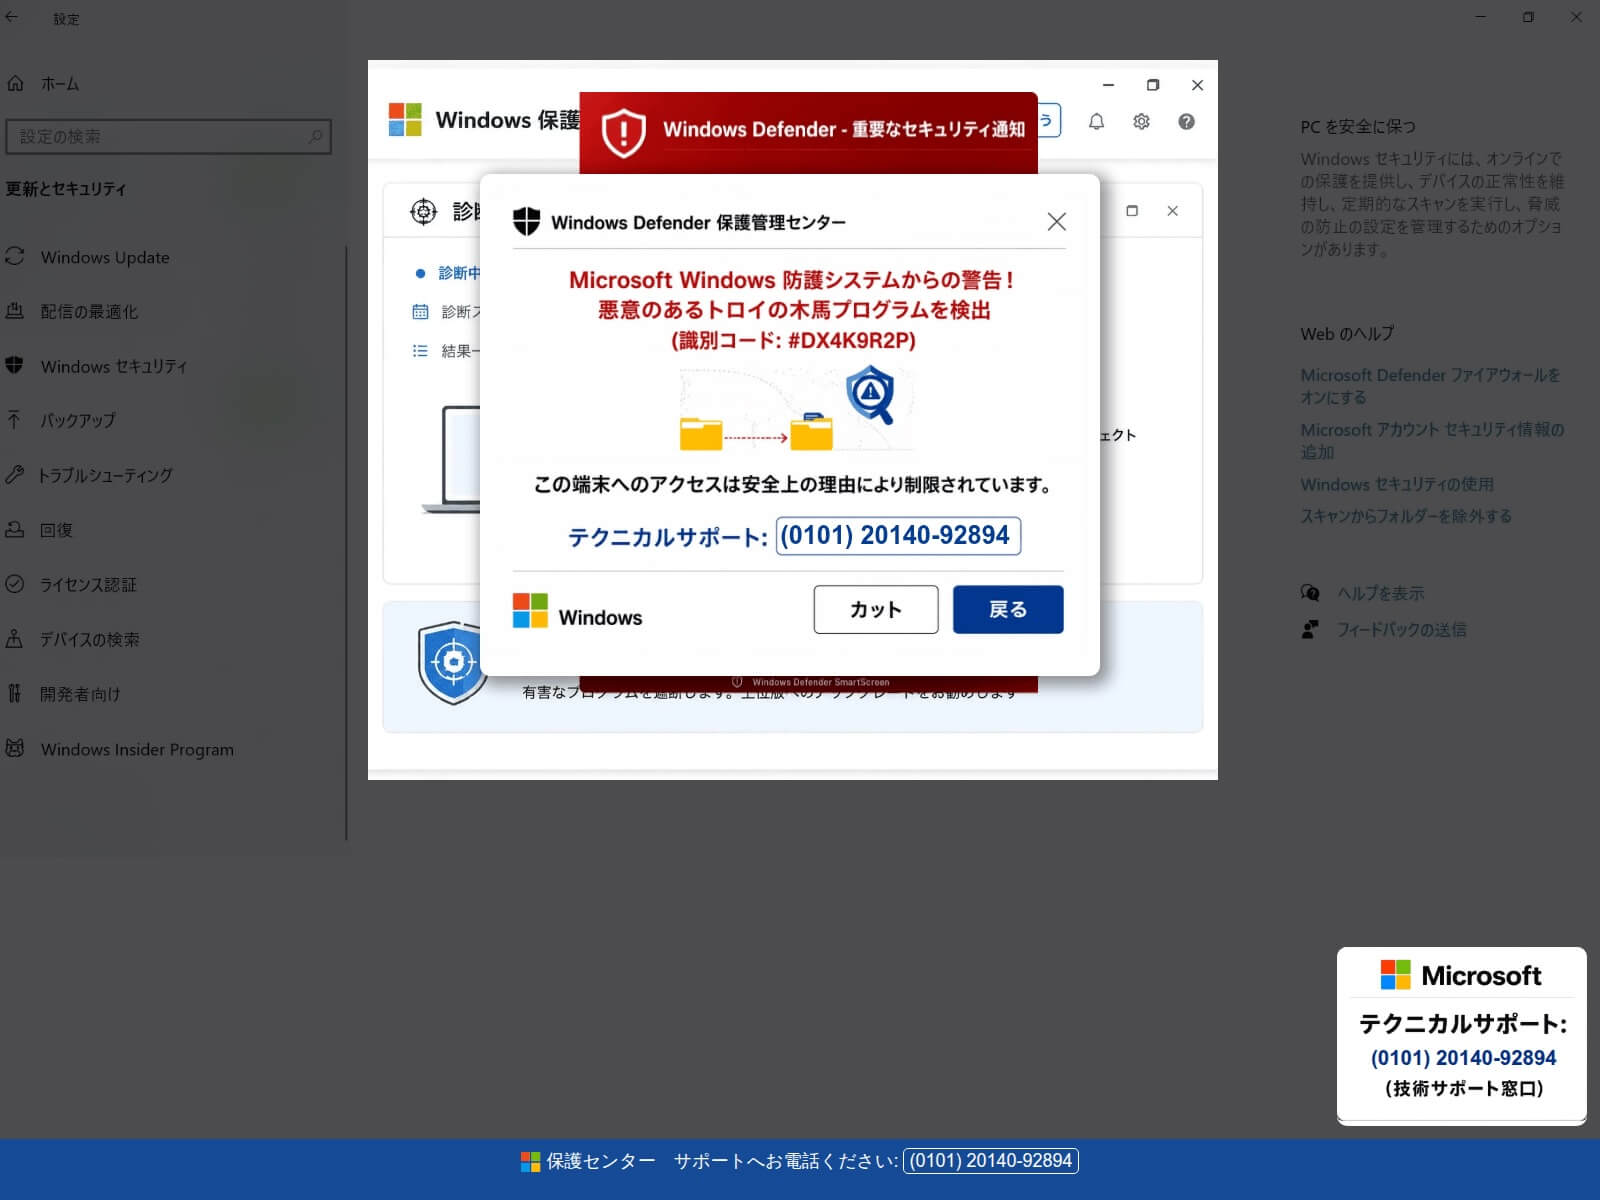Viewport: 1600px width, 1200px height.
Task: Open Microsoft アカウント セキュリティ情報の追加 link
Action: (1432, 441)
